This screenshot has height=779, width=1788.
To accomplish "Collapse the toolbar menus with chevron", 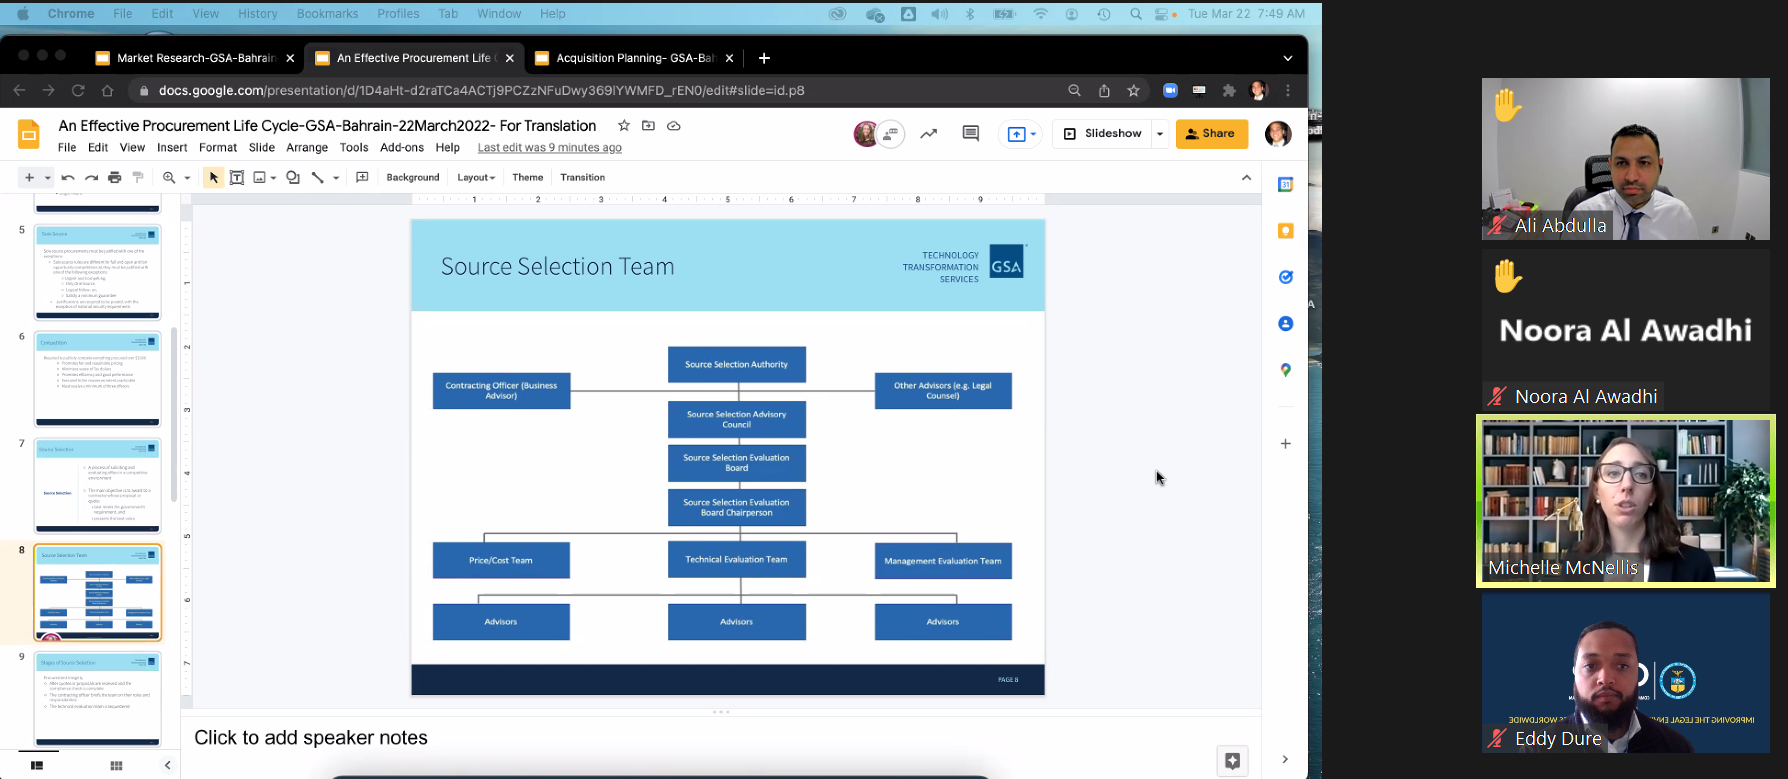I will click(1246, 177).
